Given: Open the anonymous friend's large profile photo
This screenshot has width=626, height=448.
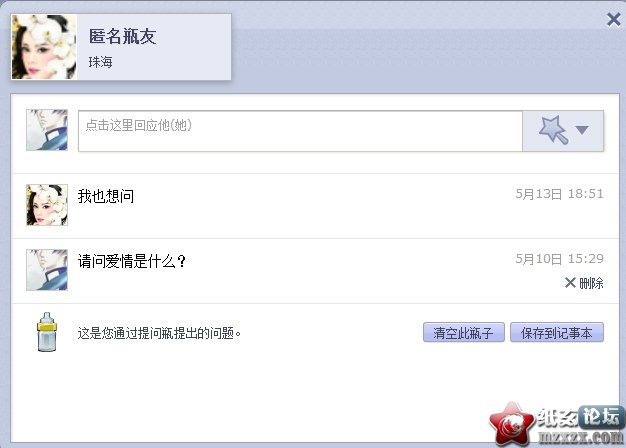Looking at the screenshot, I should pyautogui.click(x=44, y=47).
